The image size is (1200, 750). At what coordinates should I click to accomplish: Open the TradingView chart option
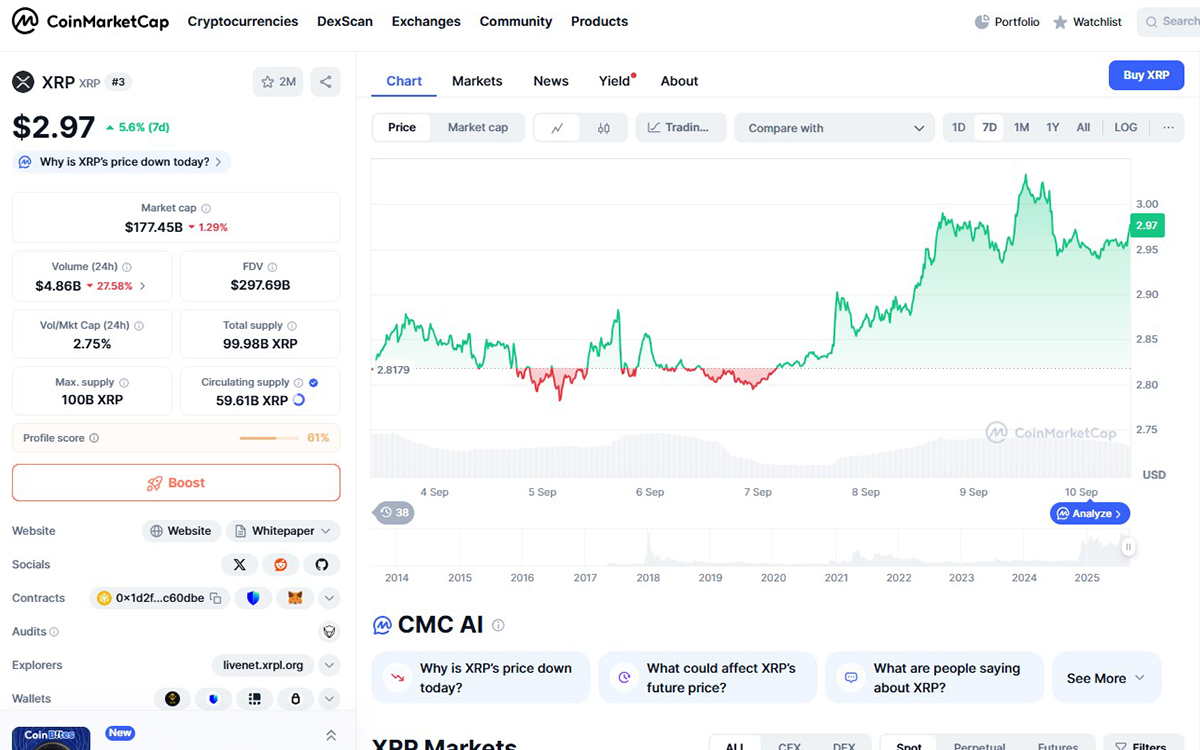[x=681, y=127]
